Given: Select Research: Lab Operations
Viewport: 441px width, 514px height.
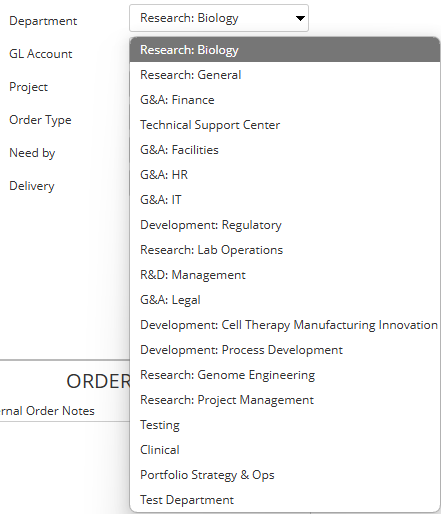Looking at the screenshot, I should pyautogui.click(x=285, y=250).
